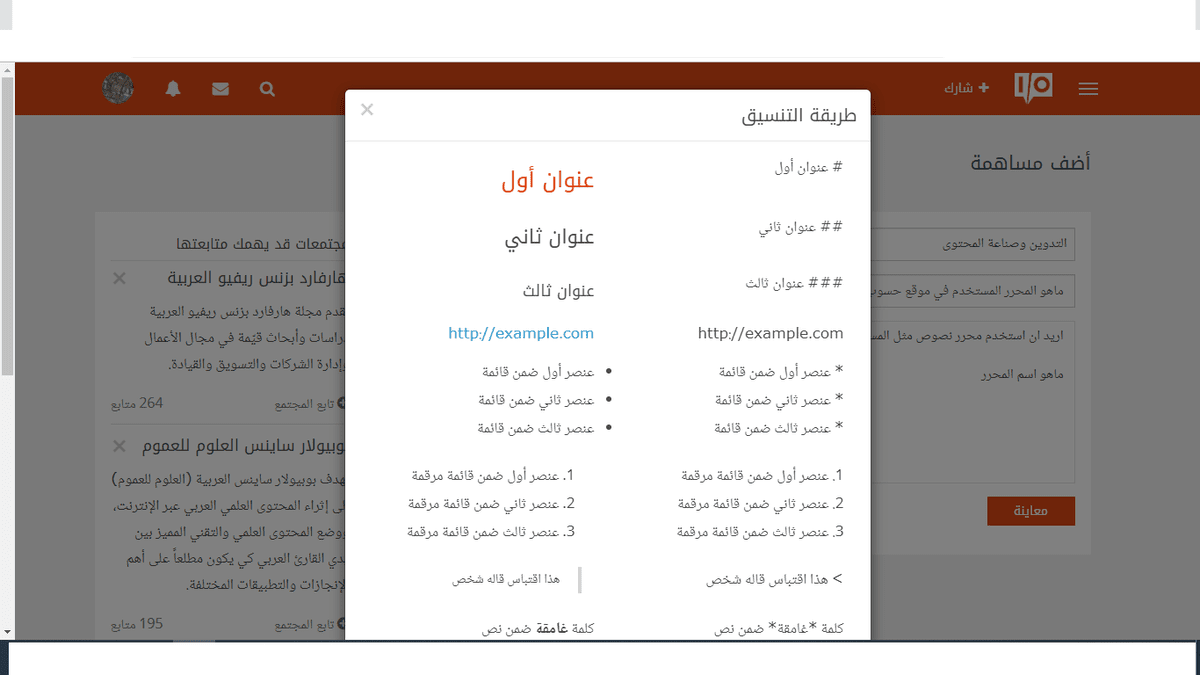Open the user avatar profile

(x=119, y=87)
